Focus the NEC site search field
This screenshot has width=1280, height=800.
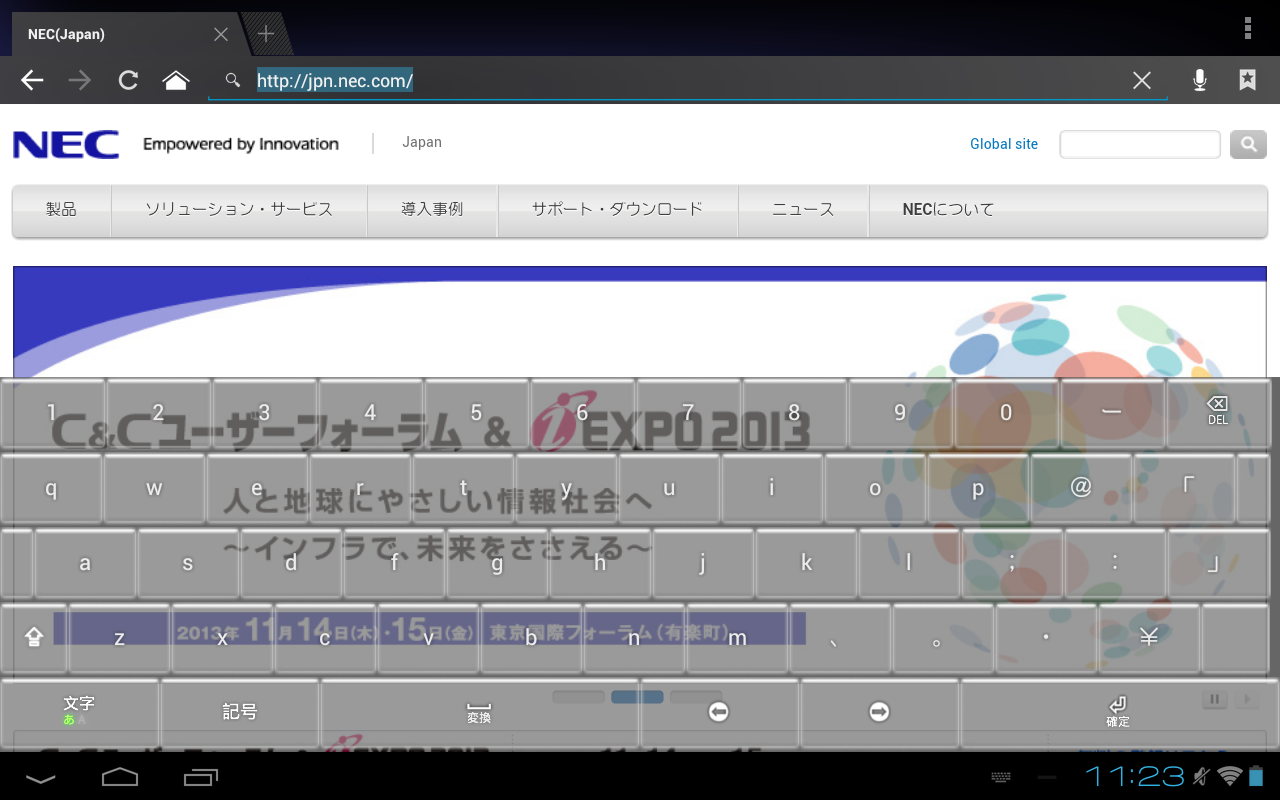1140,145
